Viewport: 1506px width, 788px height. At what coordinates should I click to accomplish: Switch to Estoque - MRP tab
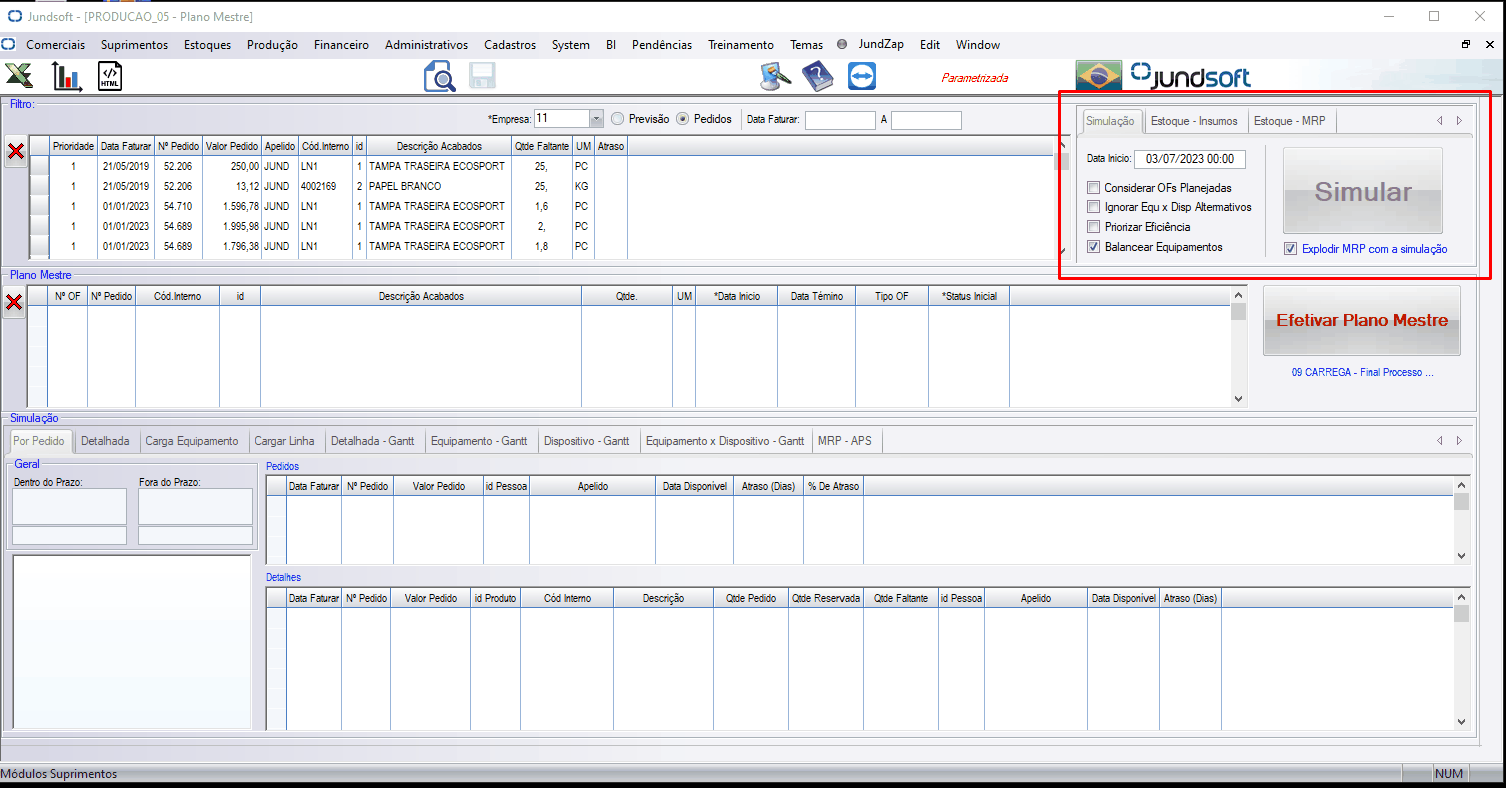1290,121
